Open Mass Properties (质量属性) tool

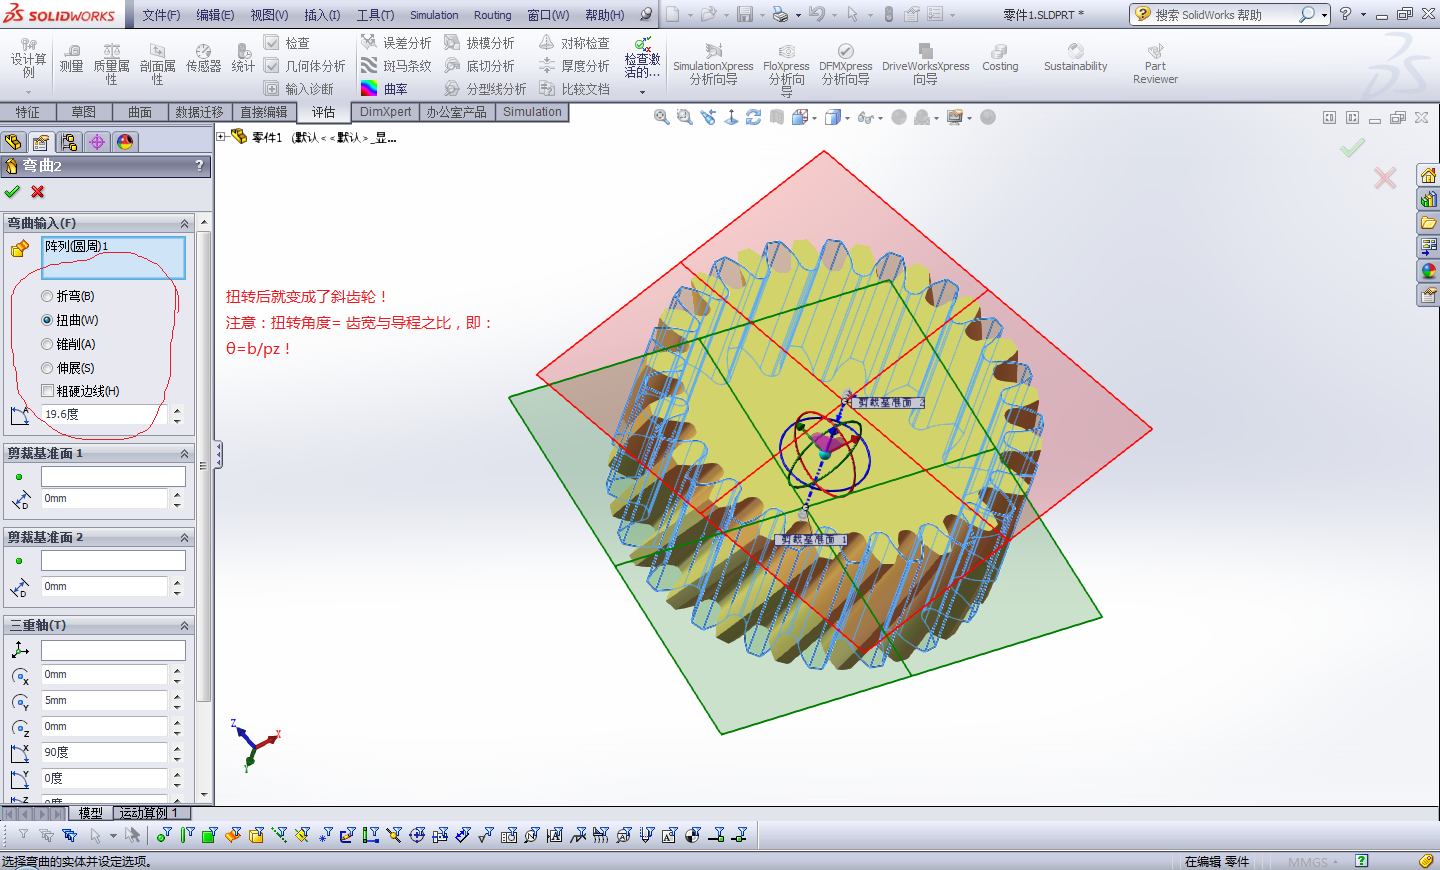111,64
